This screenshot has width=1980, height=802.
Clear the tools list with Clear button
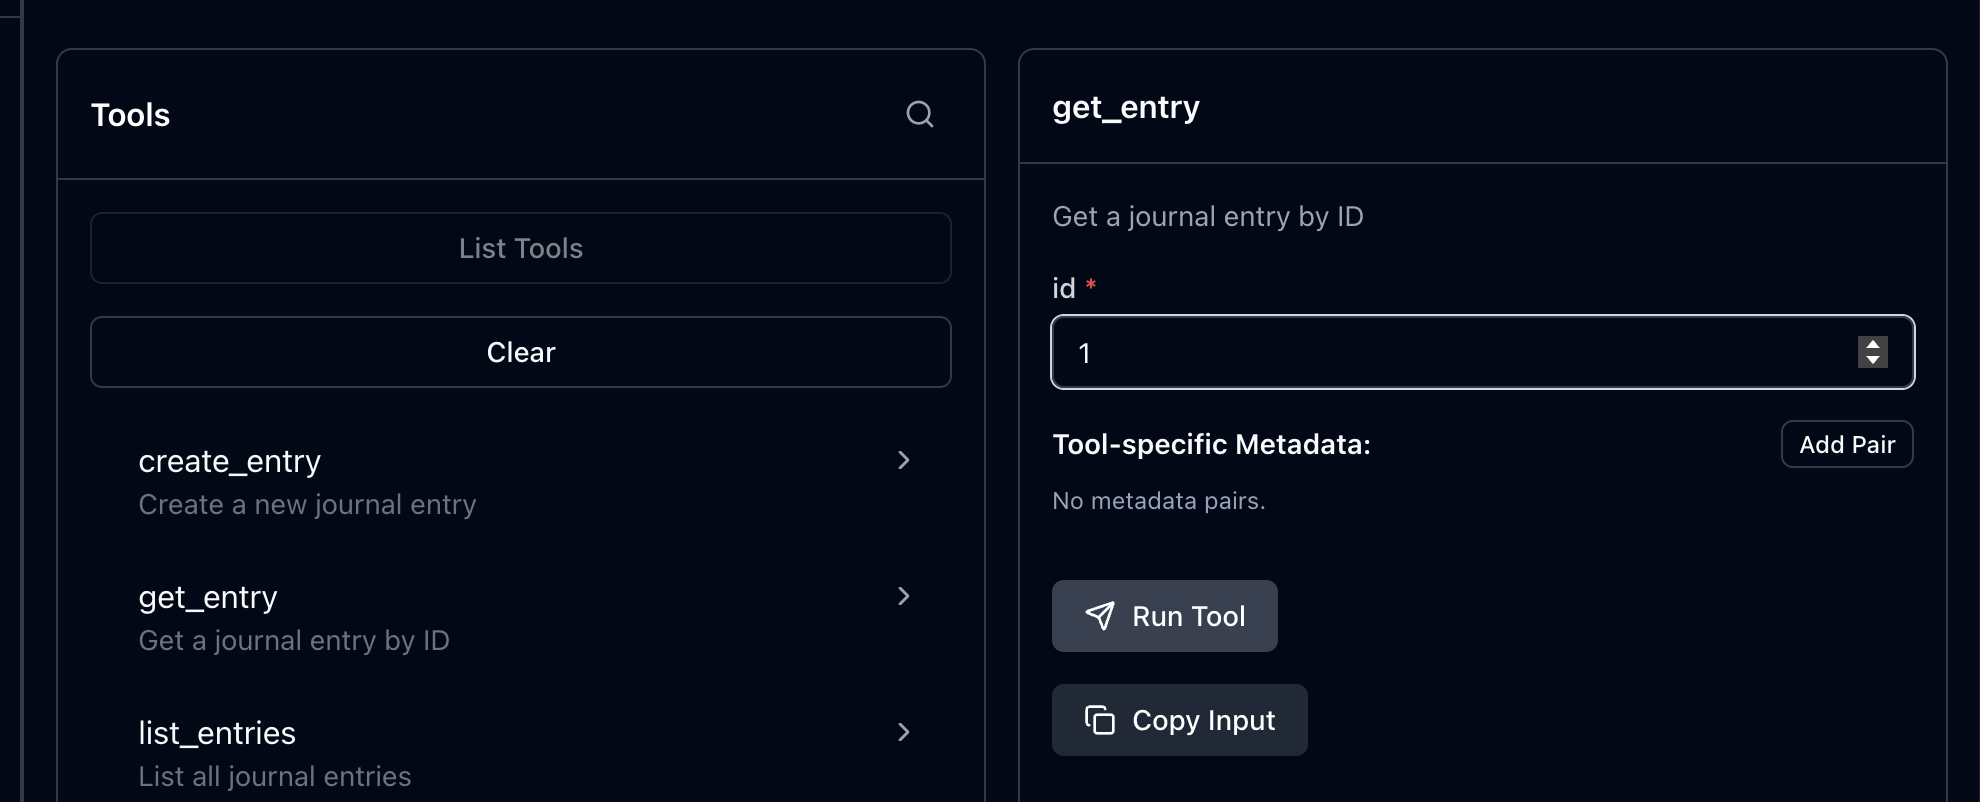[x=520, y=352]
